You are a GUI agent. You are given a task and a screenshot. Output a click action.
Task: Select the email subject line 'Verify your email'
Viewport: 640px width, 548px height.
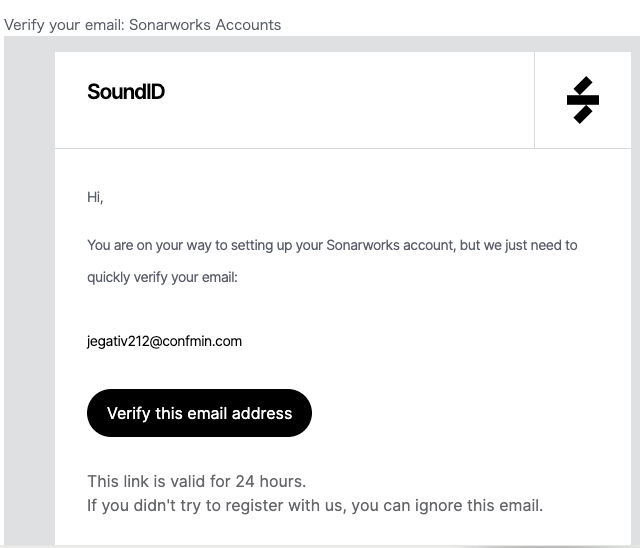pyautogui.click(x=64, y=25)
